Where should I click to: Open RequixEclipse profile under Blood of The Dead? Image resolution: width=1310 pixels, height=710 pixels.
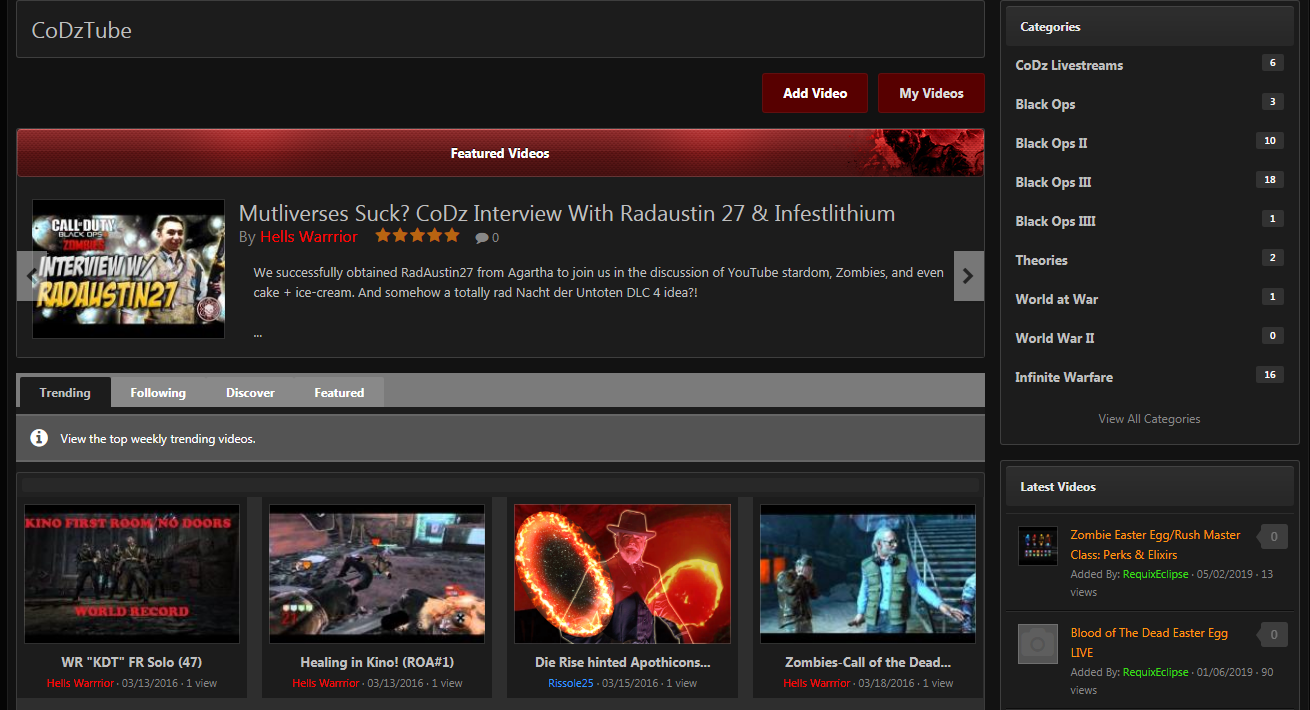click(x=1156, y=672)
